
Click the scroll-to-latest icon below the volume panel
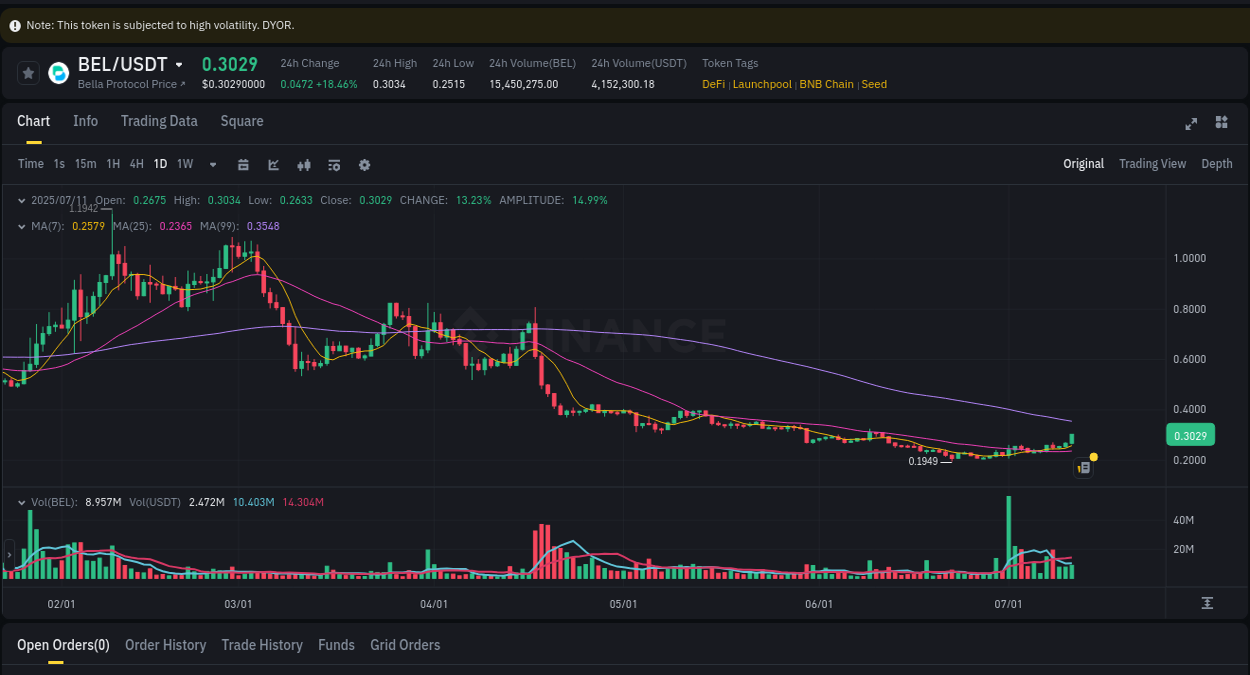(1206, 603)
